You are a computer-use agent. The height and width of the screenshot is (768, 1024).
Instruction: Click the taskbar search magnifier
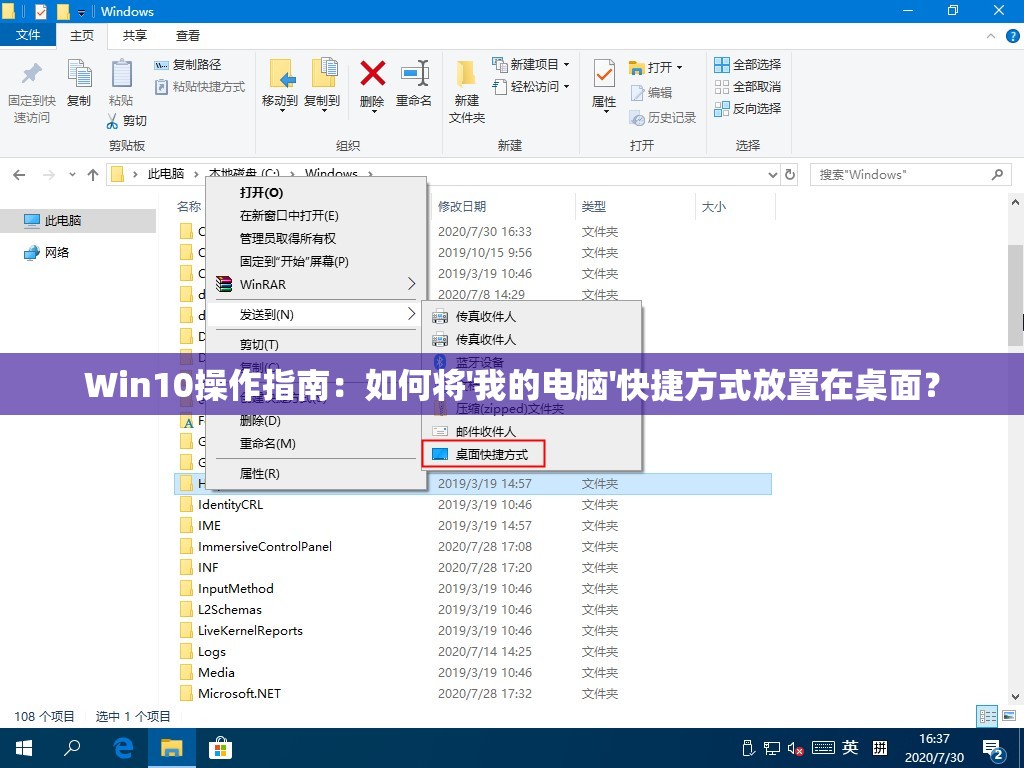click(x=72, y=748)
